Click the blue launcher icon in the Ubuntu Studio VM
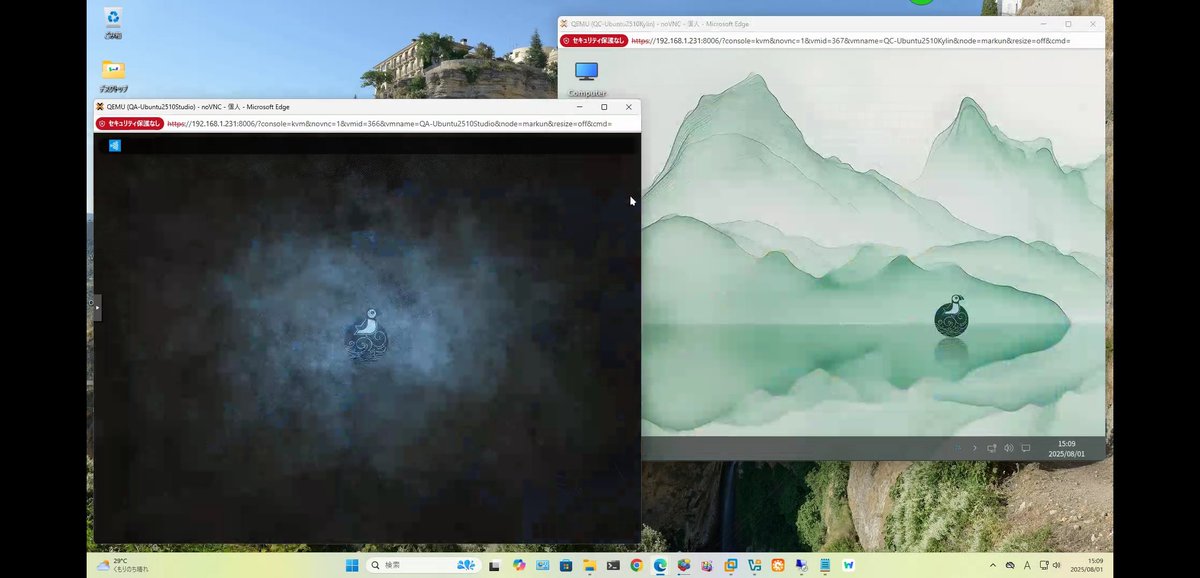 point(115,145)
